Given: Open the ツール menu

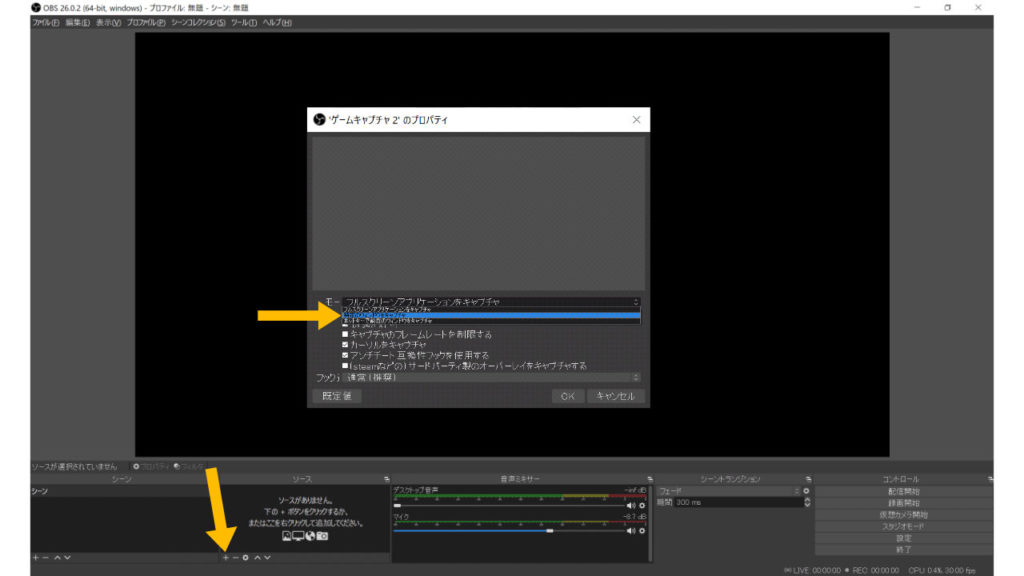Looking at the screenshot, I should (244, 23).
